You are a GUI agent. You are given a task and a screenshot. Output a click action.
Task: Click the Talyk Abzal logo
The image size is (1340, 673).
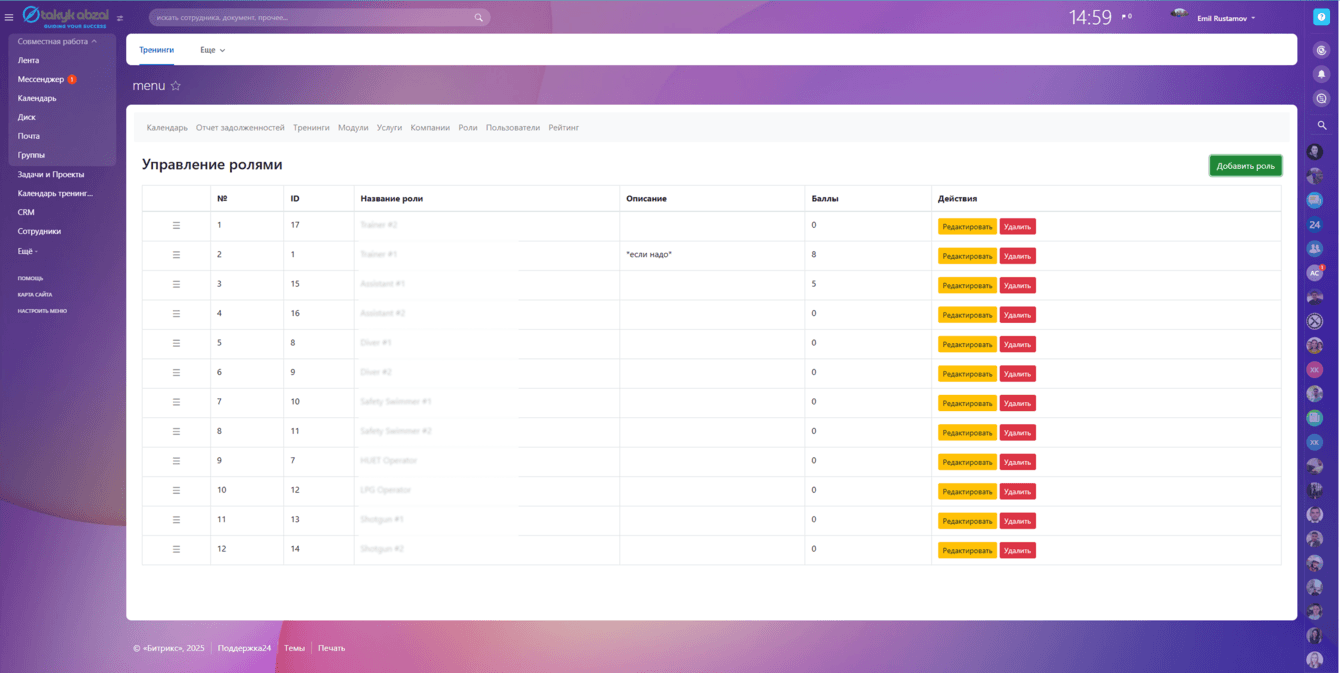(x=65, y=17)
